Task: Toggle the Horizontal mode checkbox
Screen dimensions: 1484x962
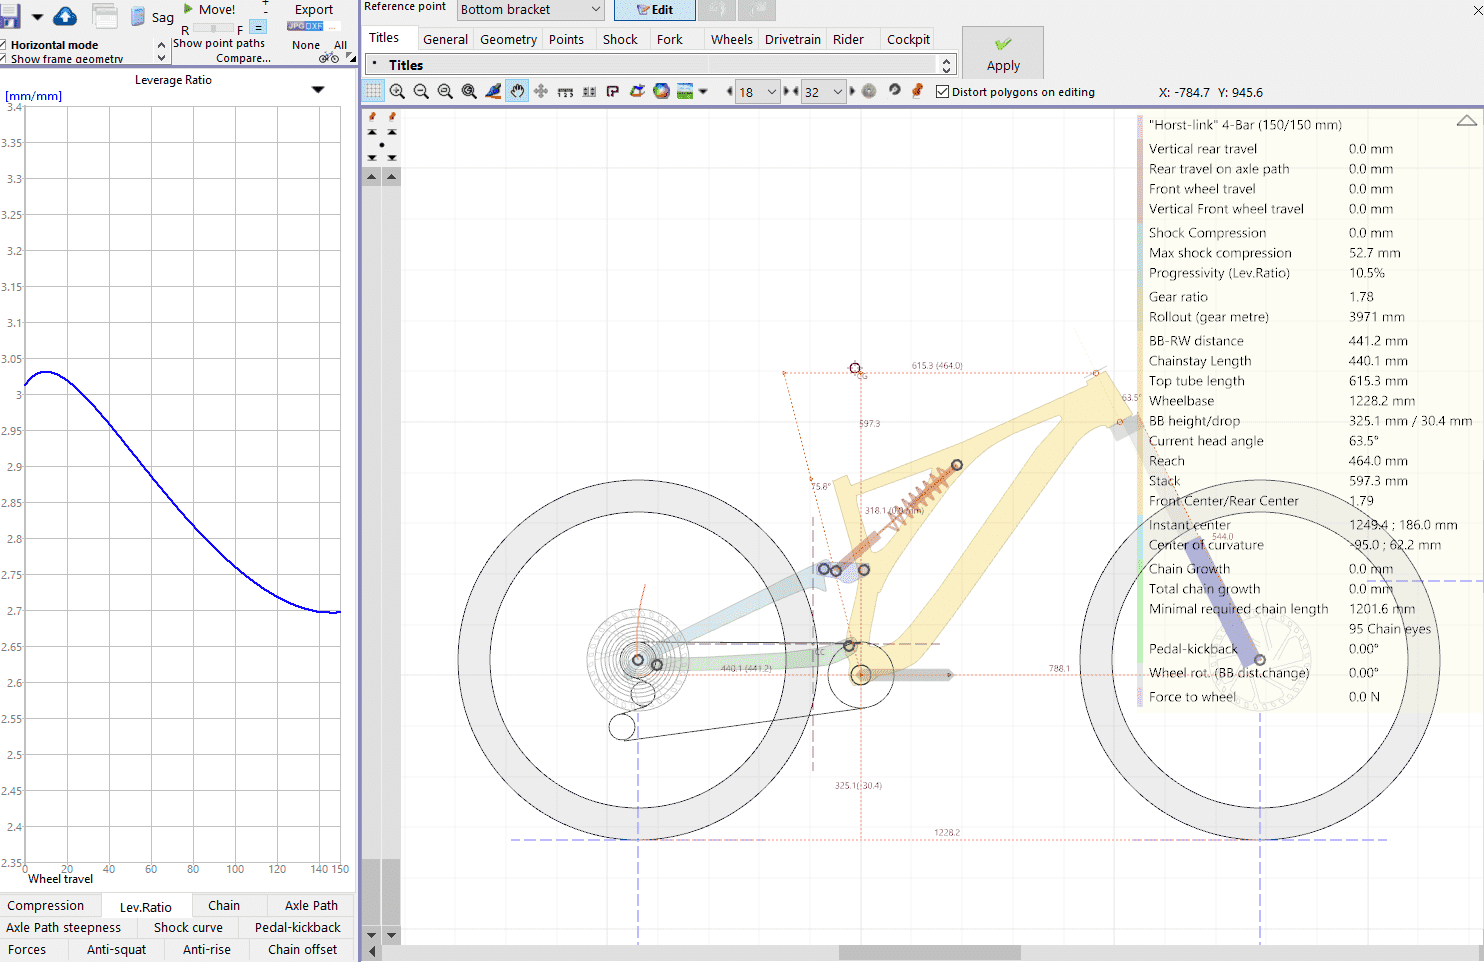Action: [x=4, y=45]
